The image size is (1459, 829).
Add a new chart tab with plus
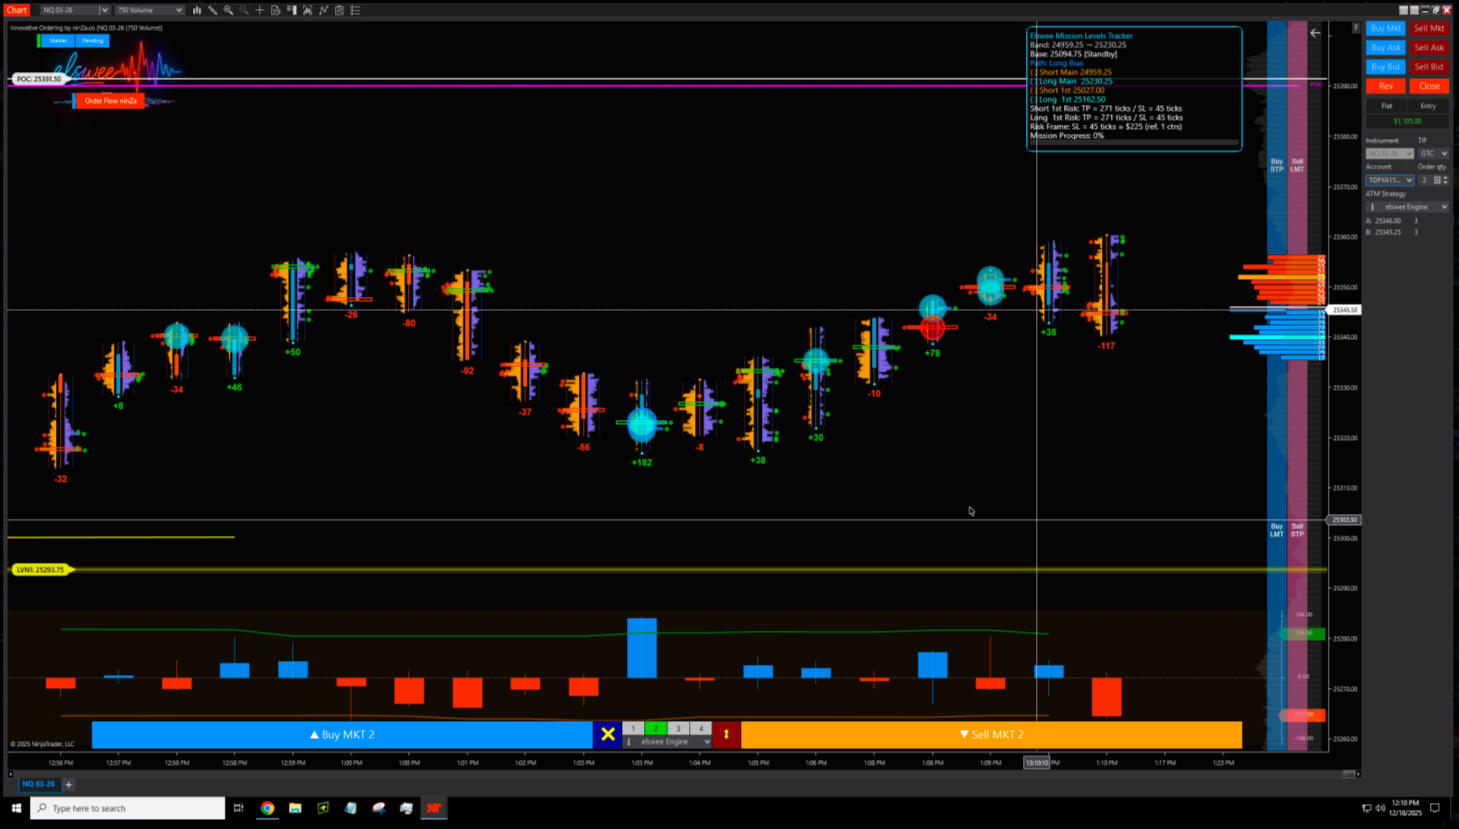coord(69,784)
